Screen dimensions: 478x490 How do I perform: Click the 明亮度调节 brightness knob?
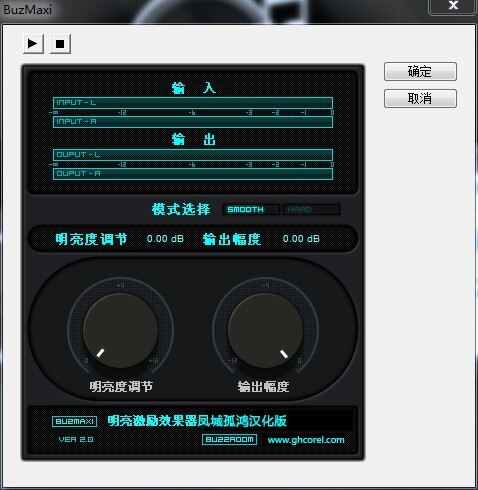(x=120, y=331)
